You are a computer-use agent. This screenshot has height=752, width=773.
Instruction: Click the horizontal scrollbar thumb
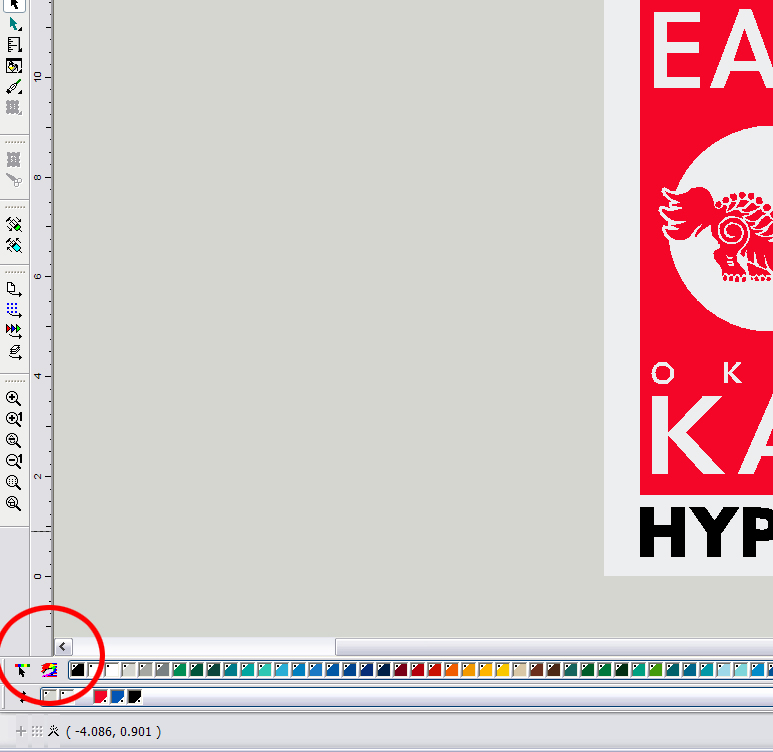click(554, 646)
